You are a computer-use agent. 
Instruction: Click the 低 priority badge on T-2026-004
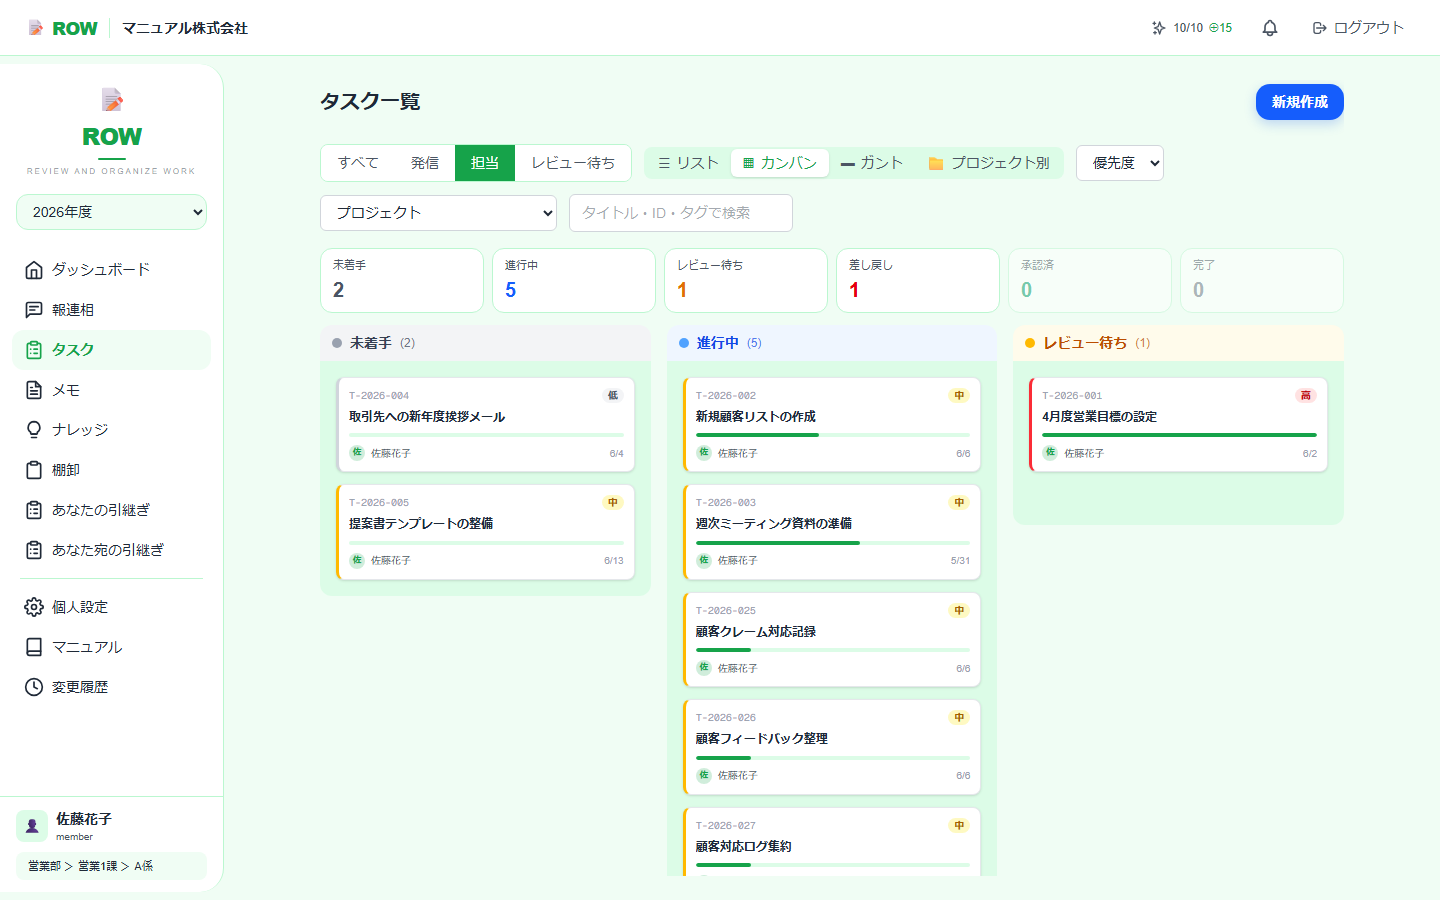coord(613,395)
